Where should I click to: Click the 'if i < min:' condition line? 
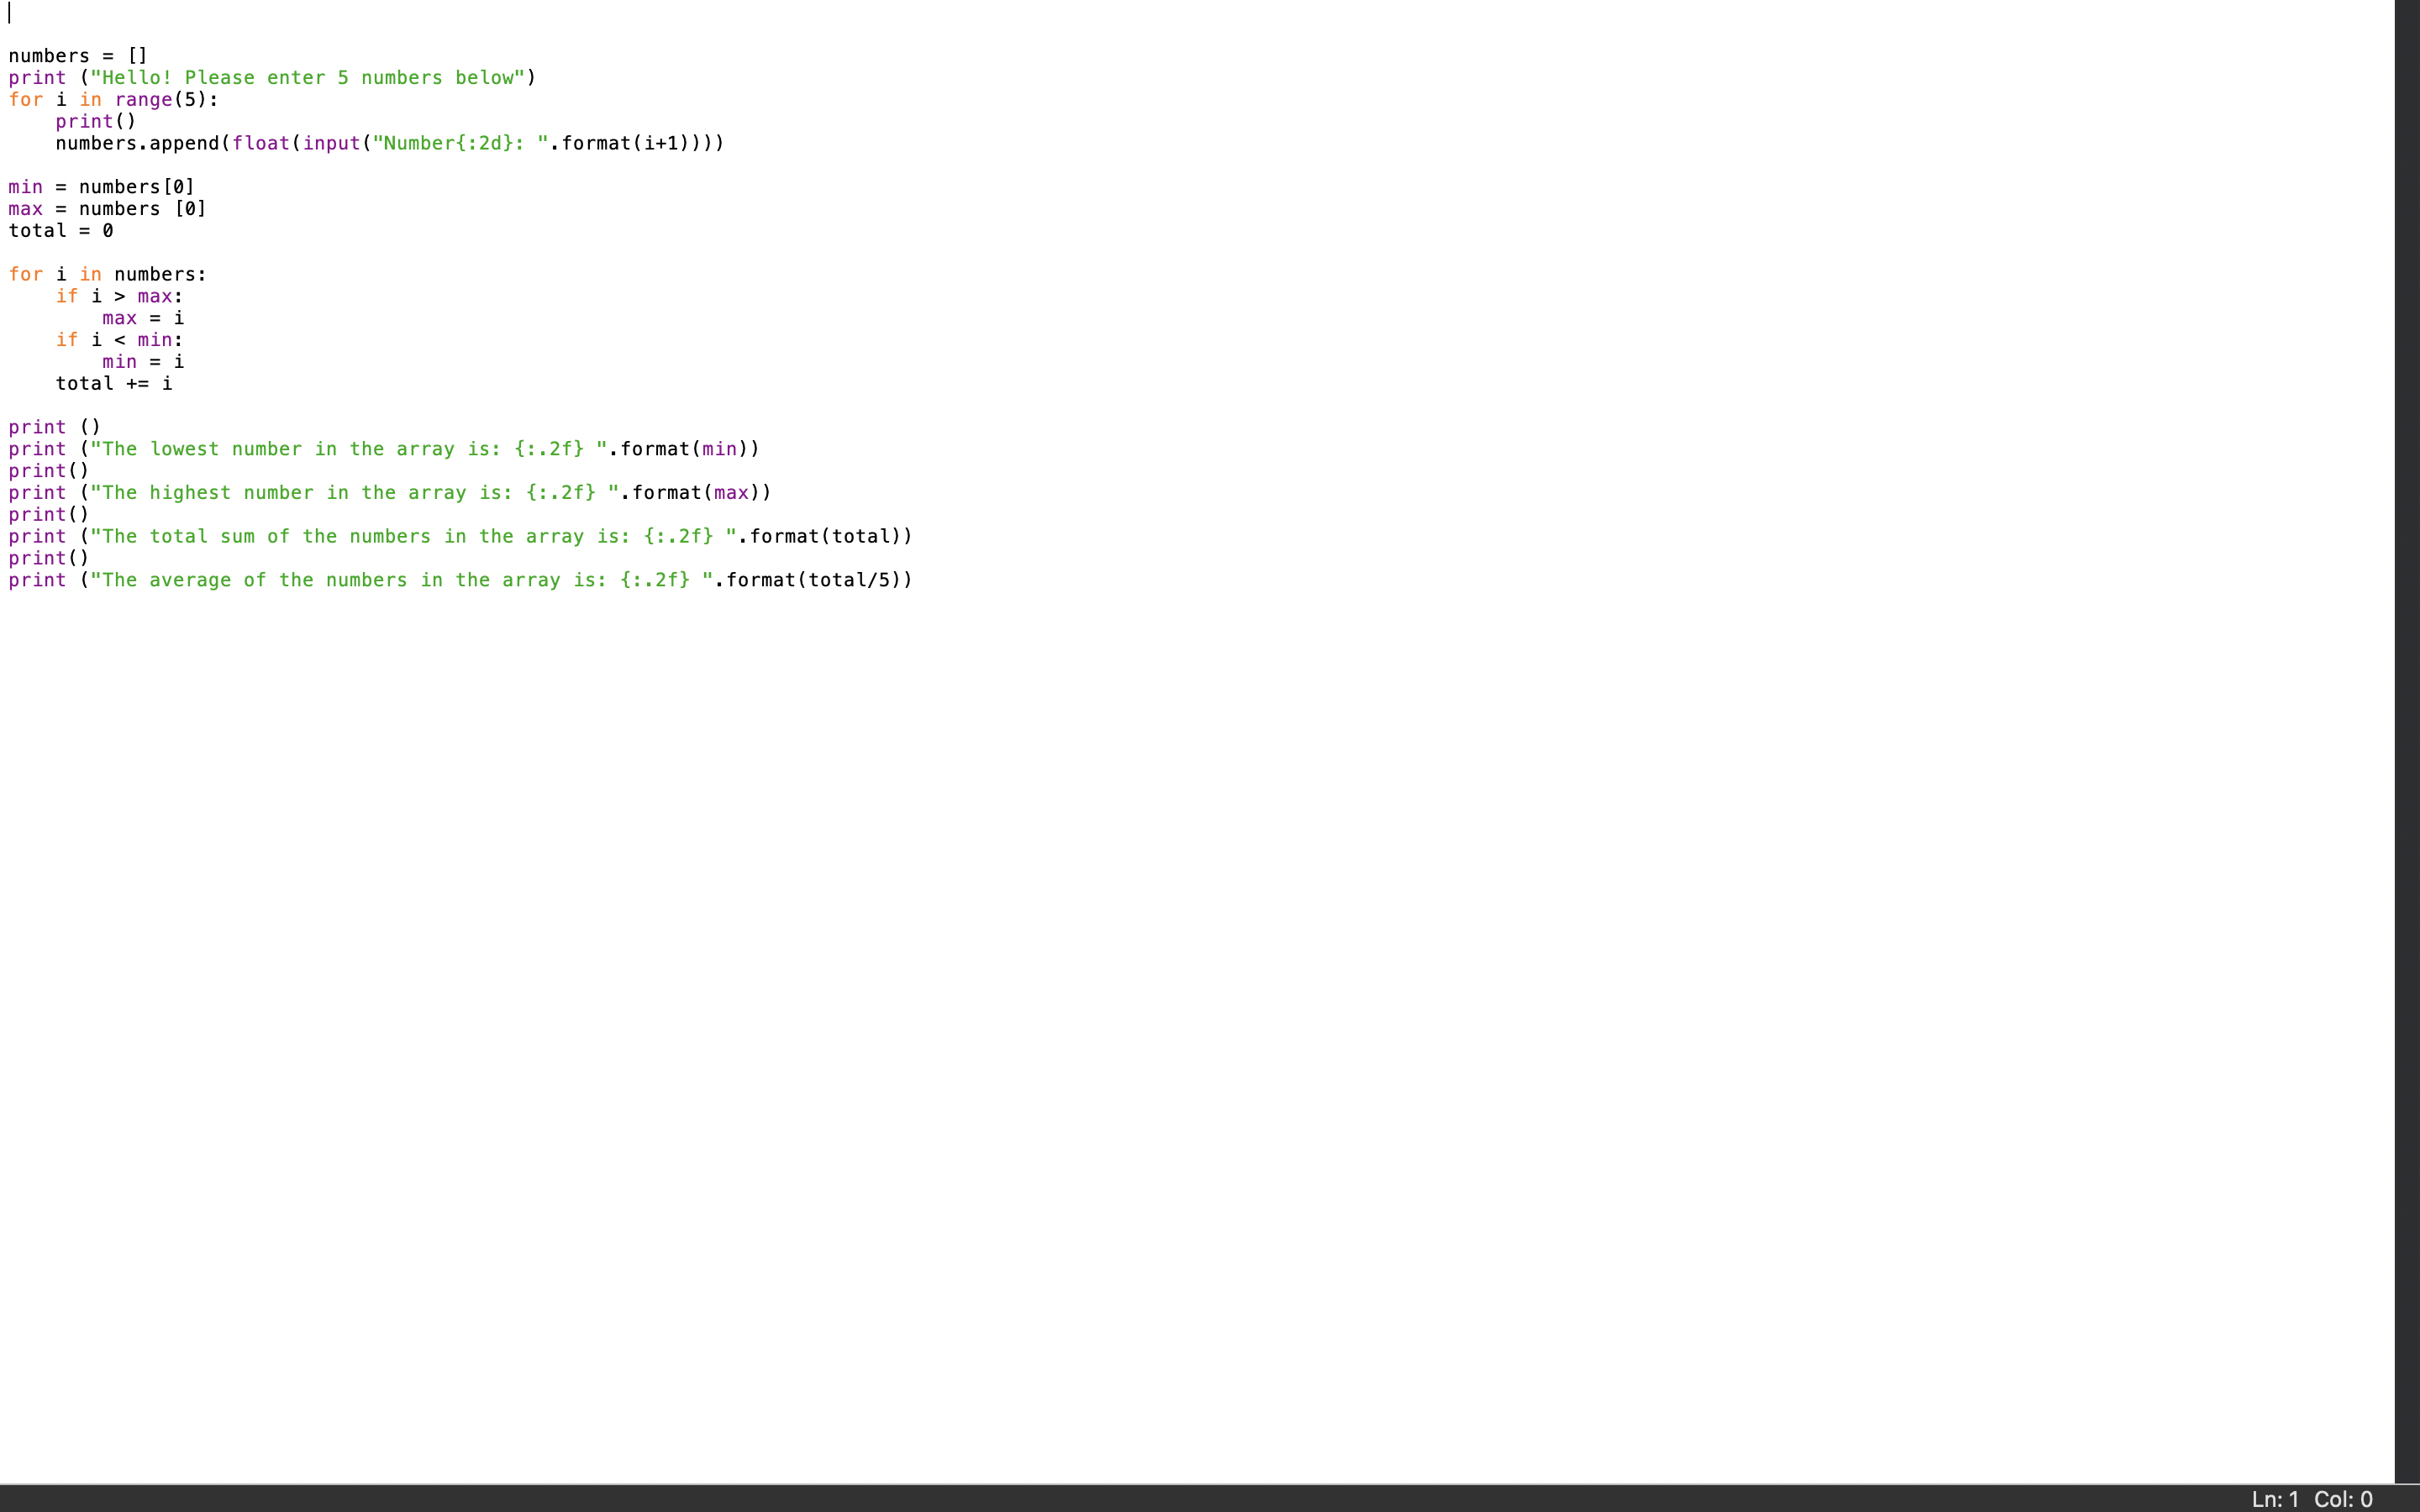tap(119, 340)
